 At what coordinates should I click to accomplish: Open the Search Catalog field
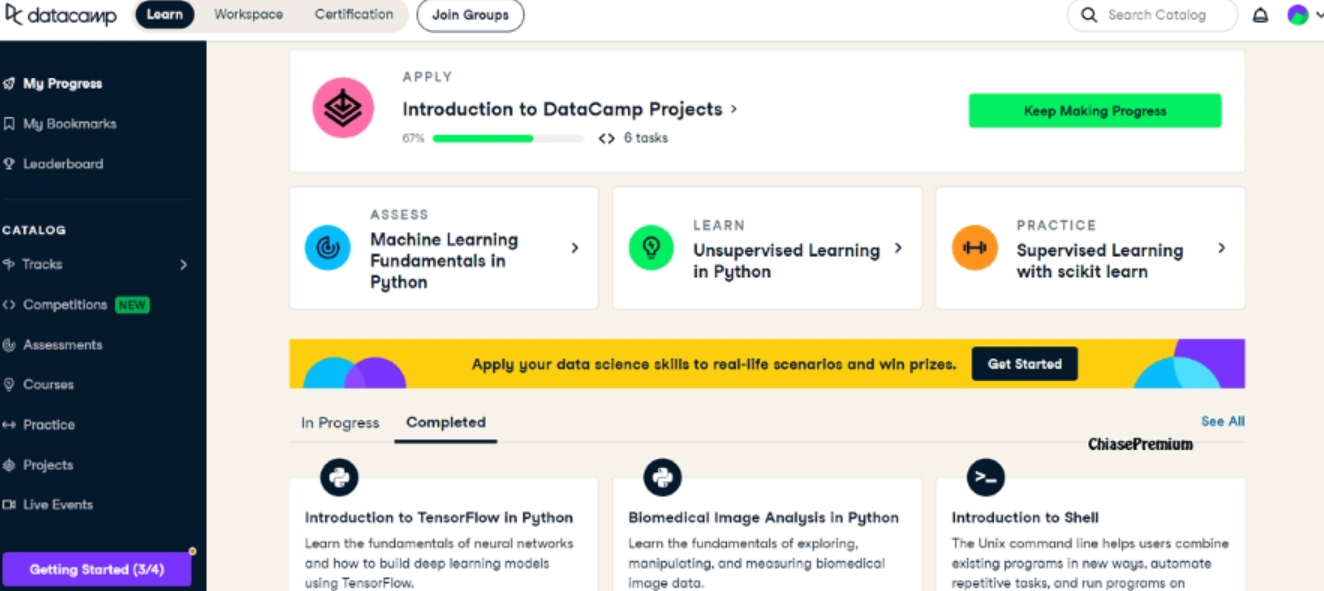[1150, 15]
